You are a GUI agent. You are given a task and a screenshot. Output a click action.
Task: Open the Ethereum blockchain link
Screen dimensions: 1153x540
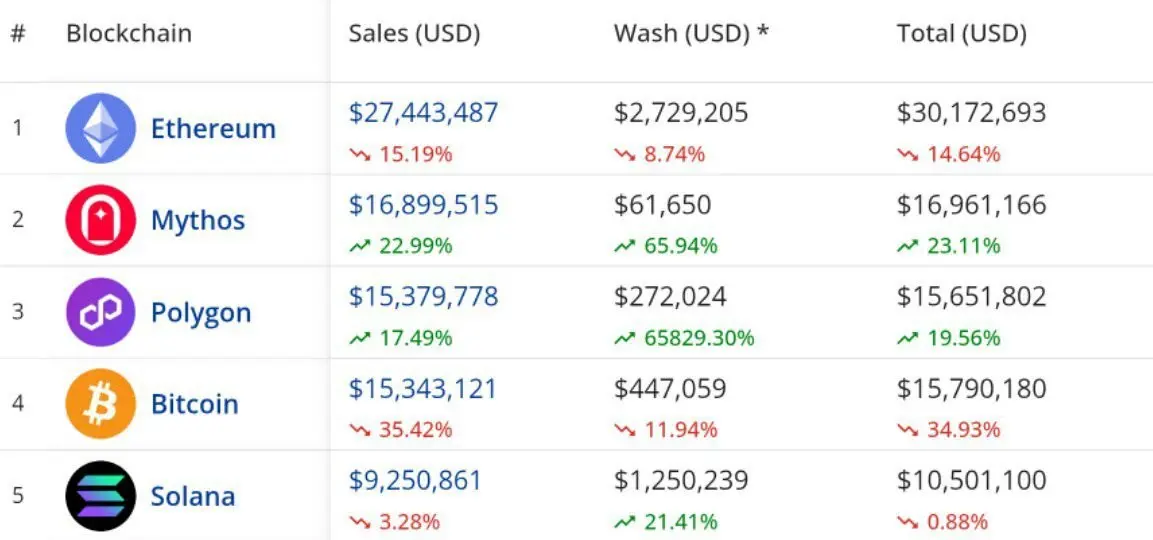pyautogui.click(x=213, y=129)
